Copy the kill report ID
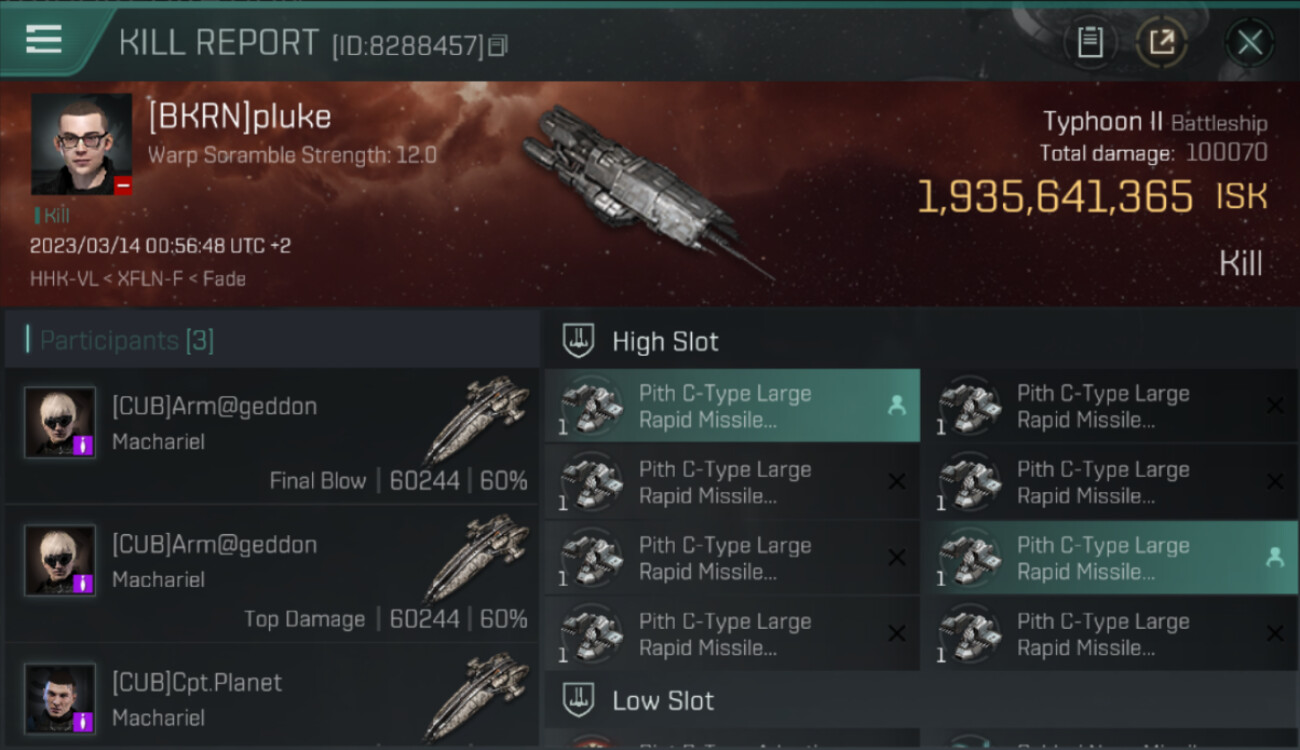This screenshot has width=1300, height=750. pyautogui.click(x=498, y=45)
